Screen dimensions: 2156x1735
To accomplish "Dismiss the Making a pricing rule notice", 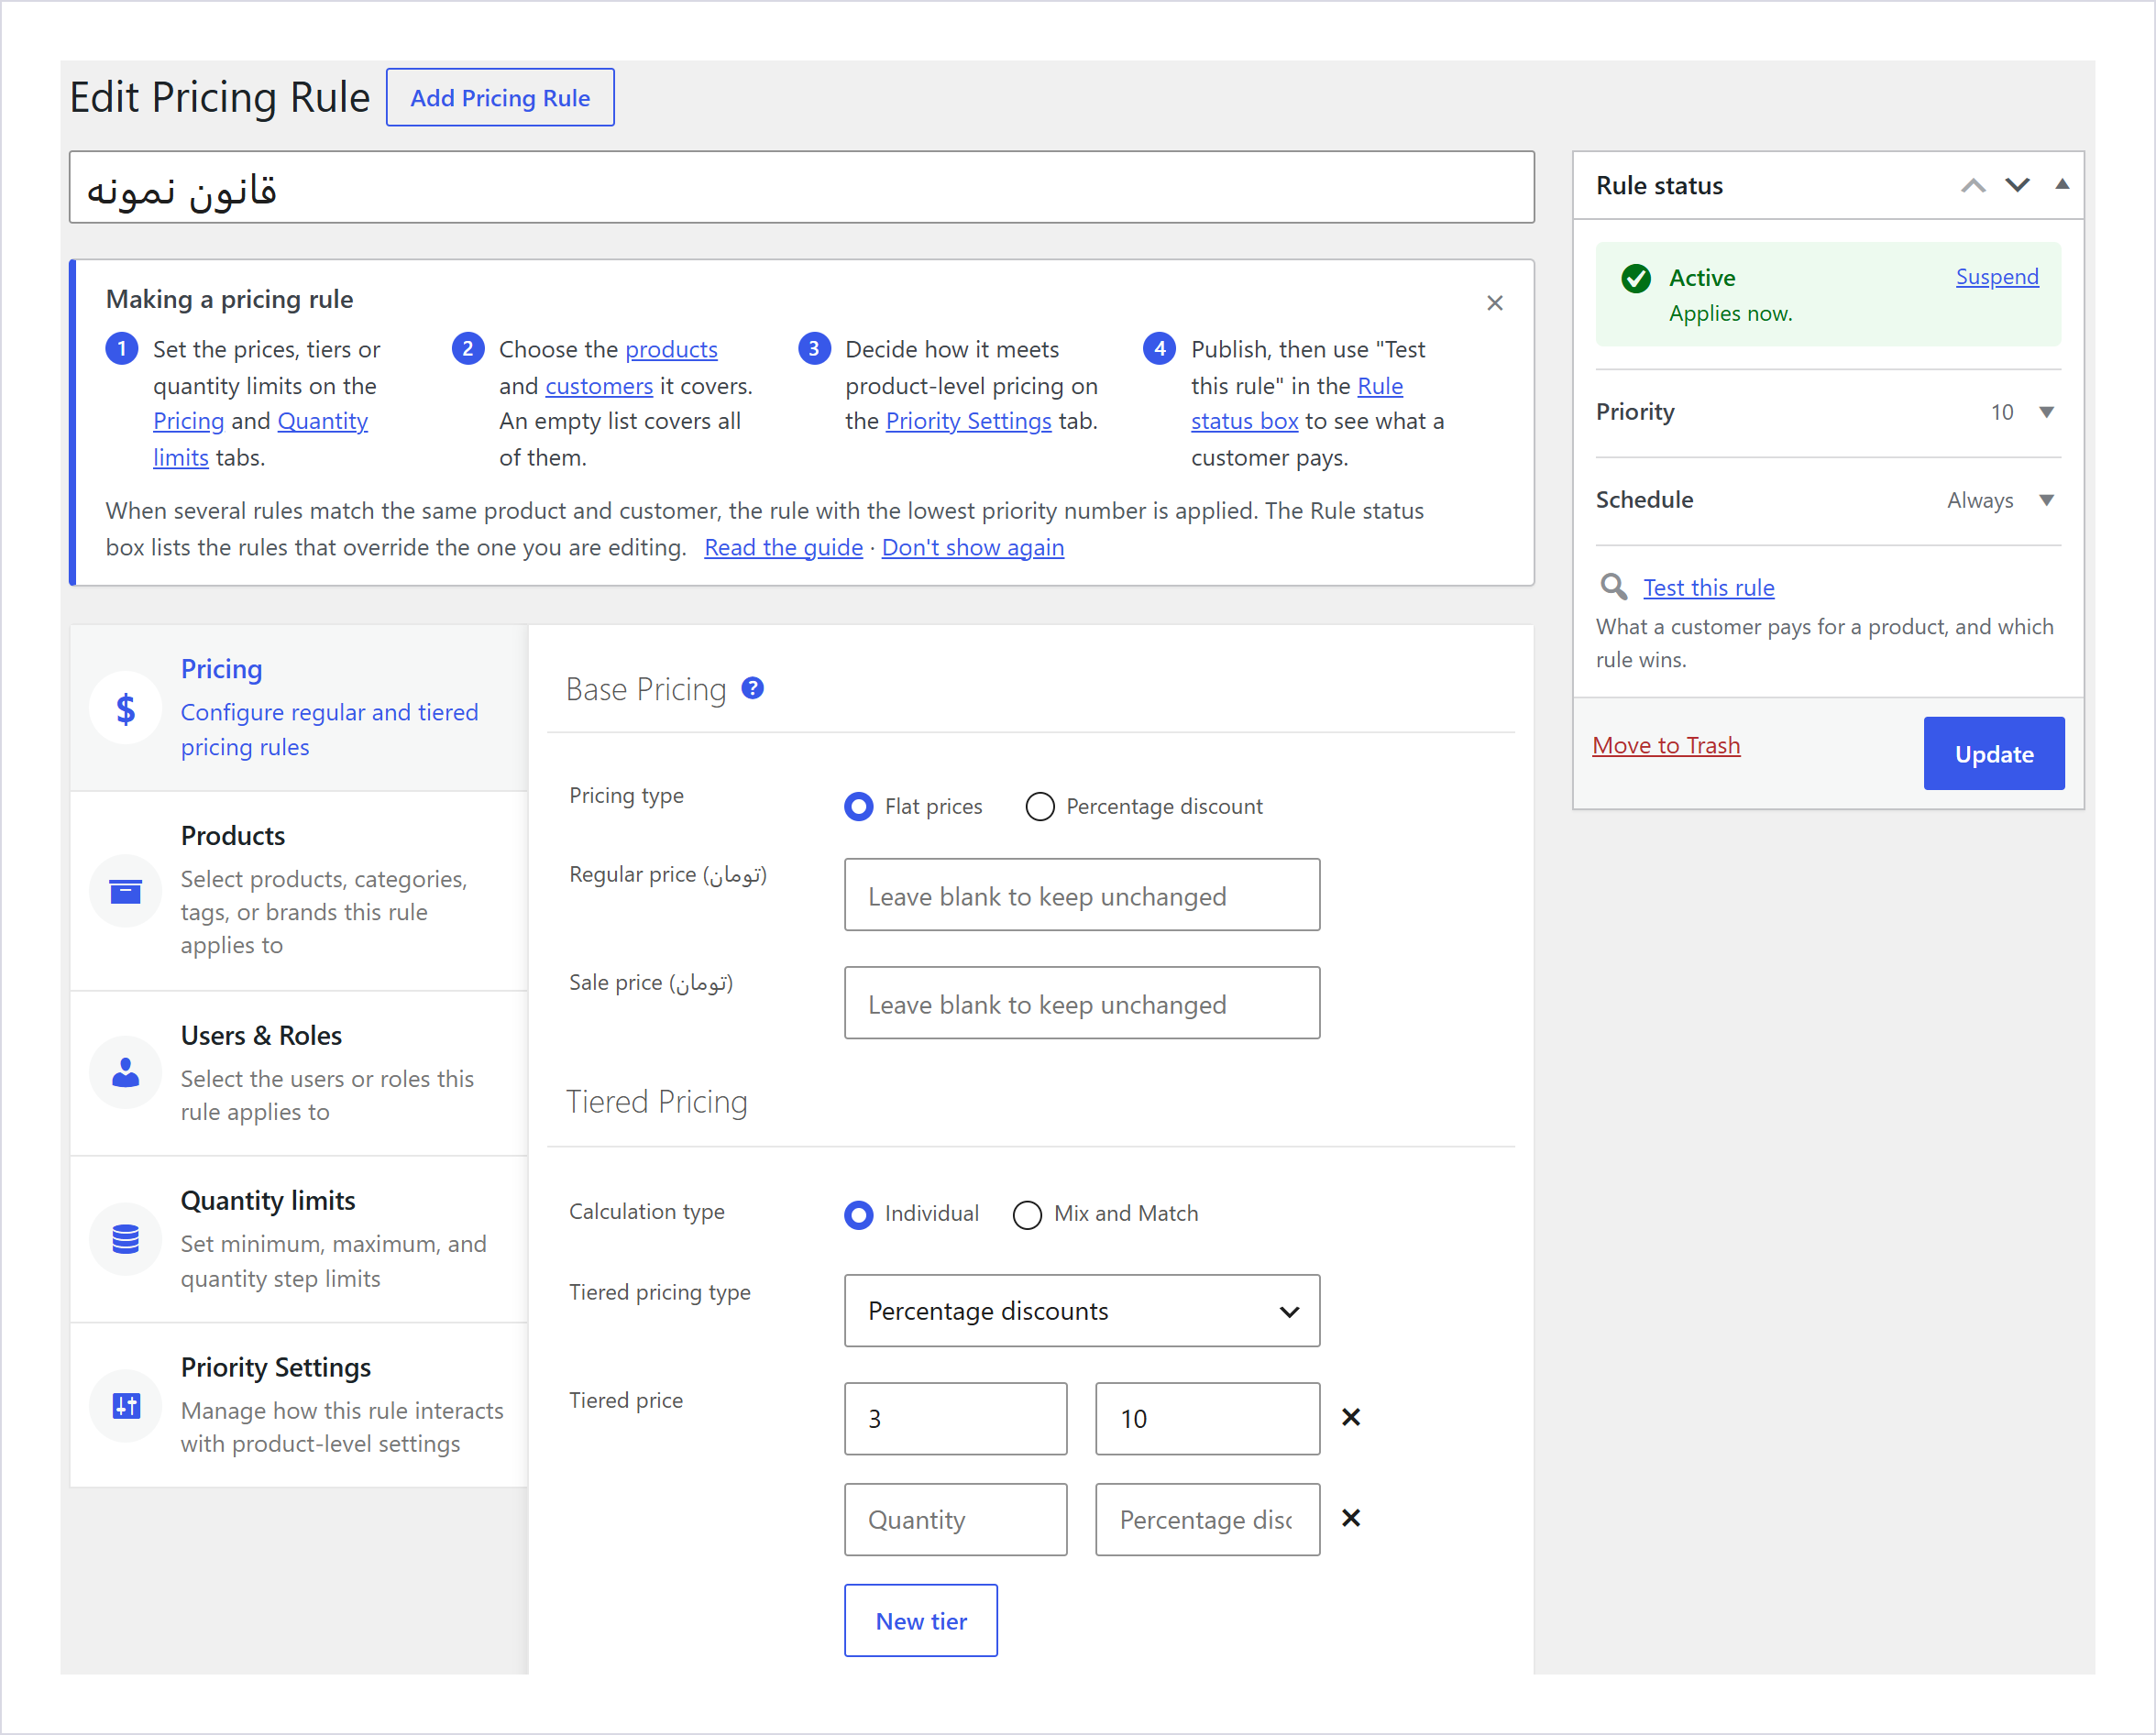I will tap(1495, 303).
